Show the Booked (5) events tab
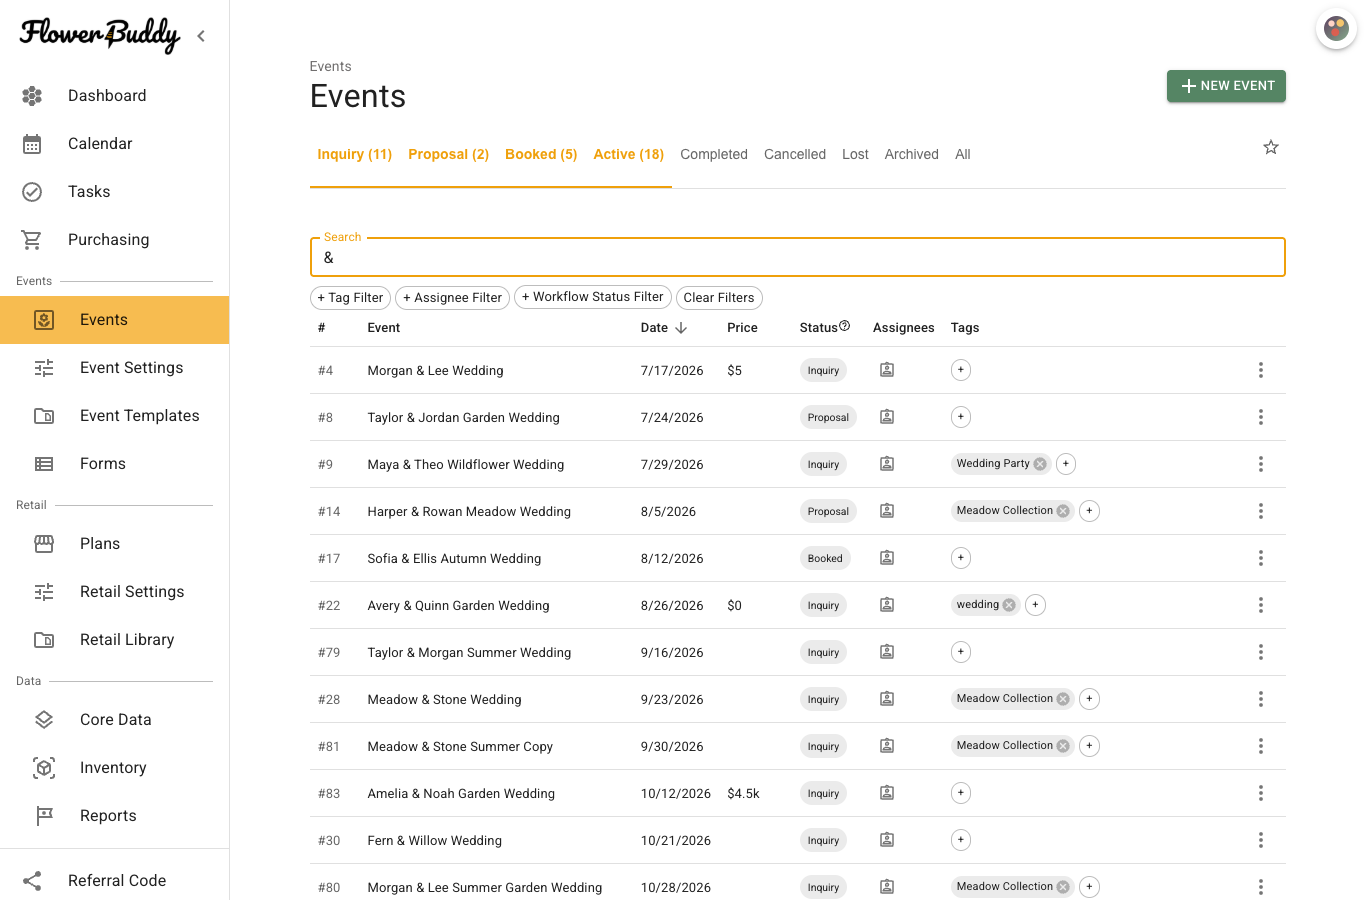 tap(541, 155)
